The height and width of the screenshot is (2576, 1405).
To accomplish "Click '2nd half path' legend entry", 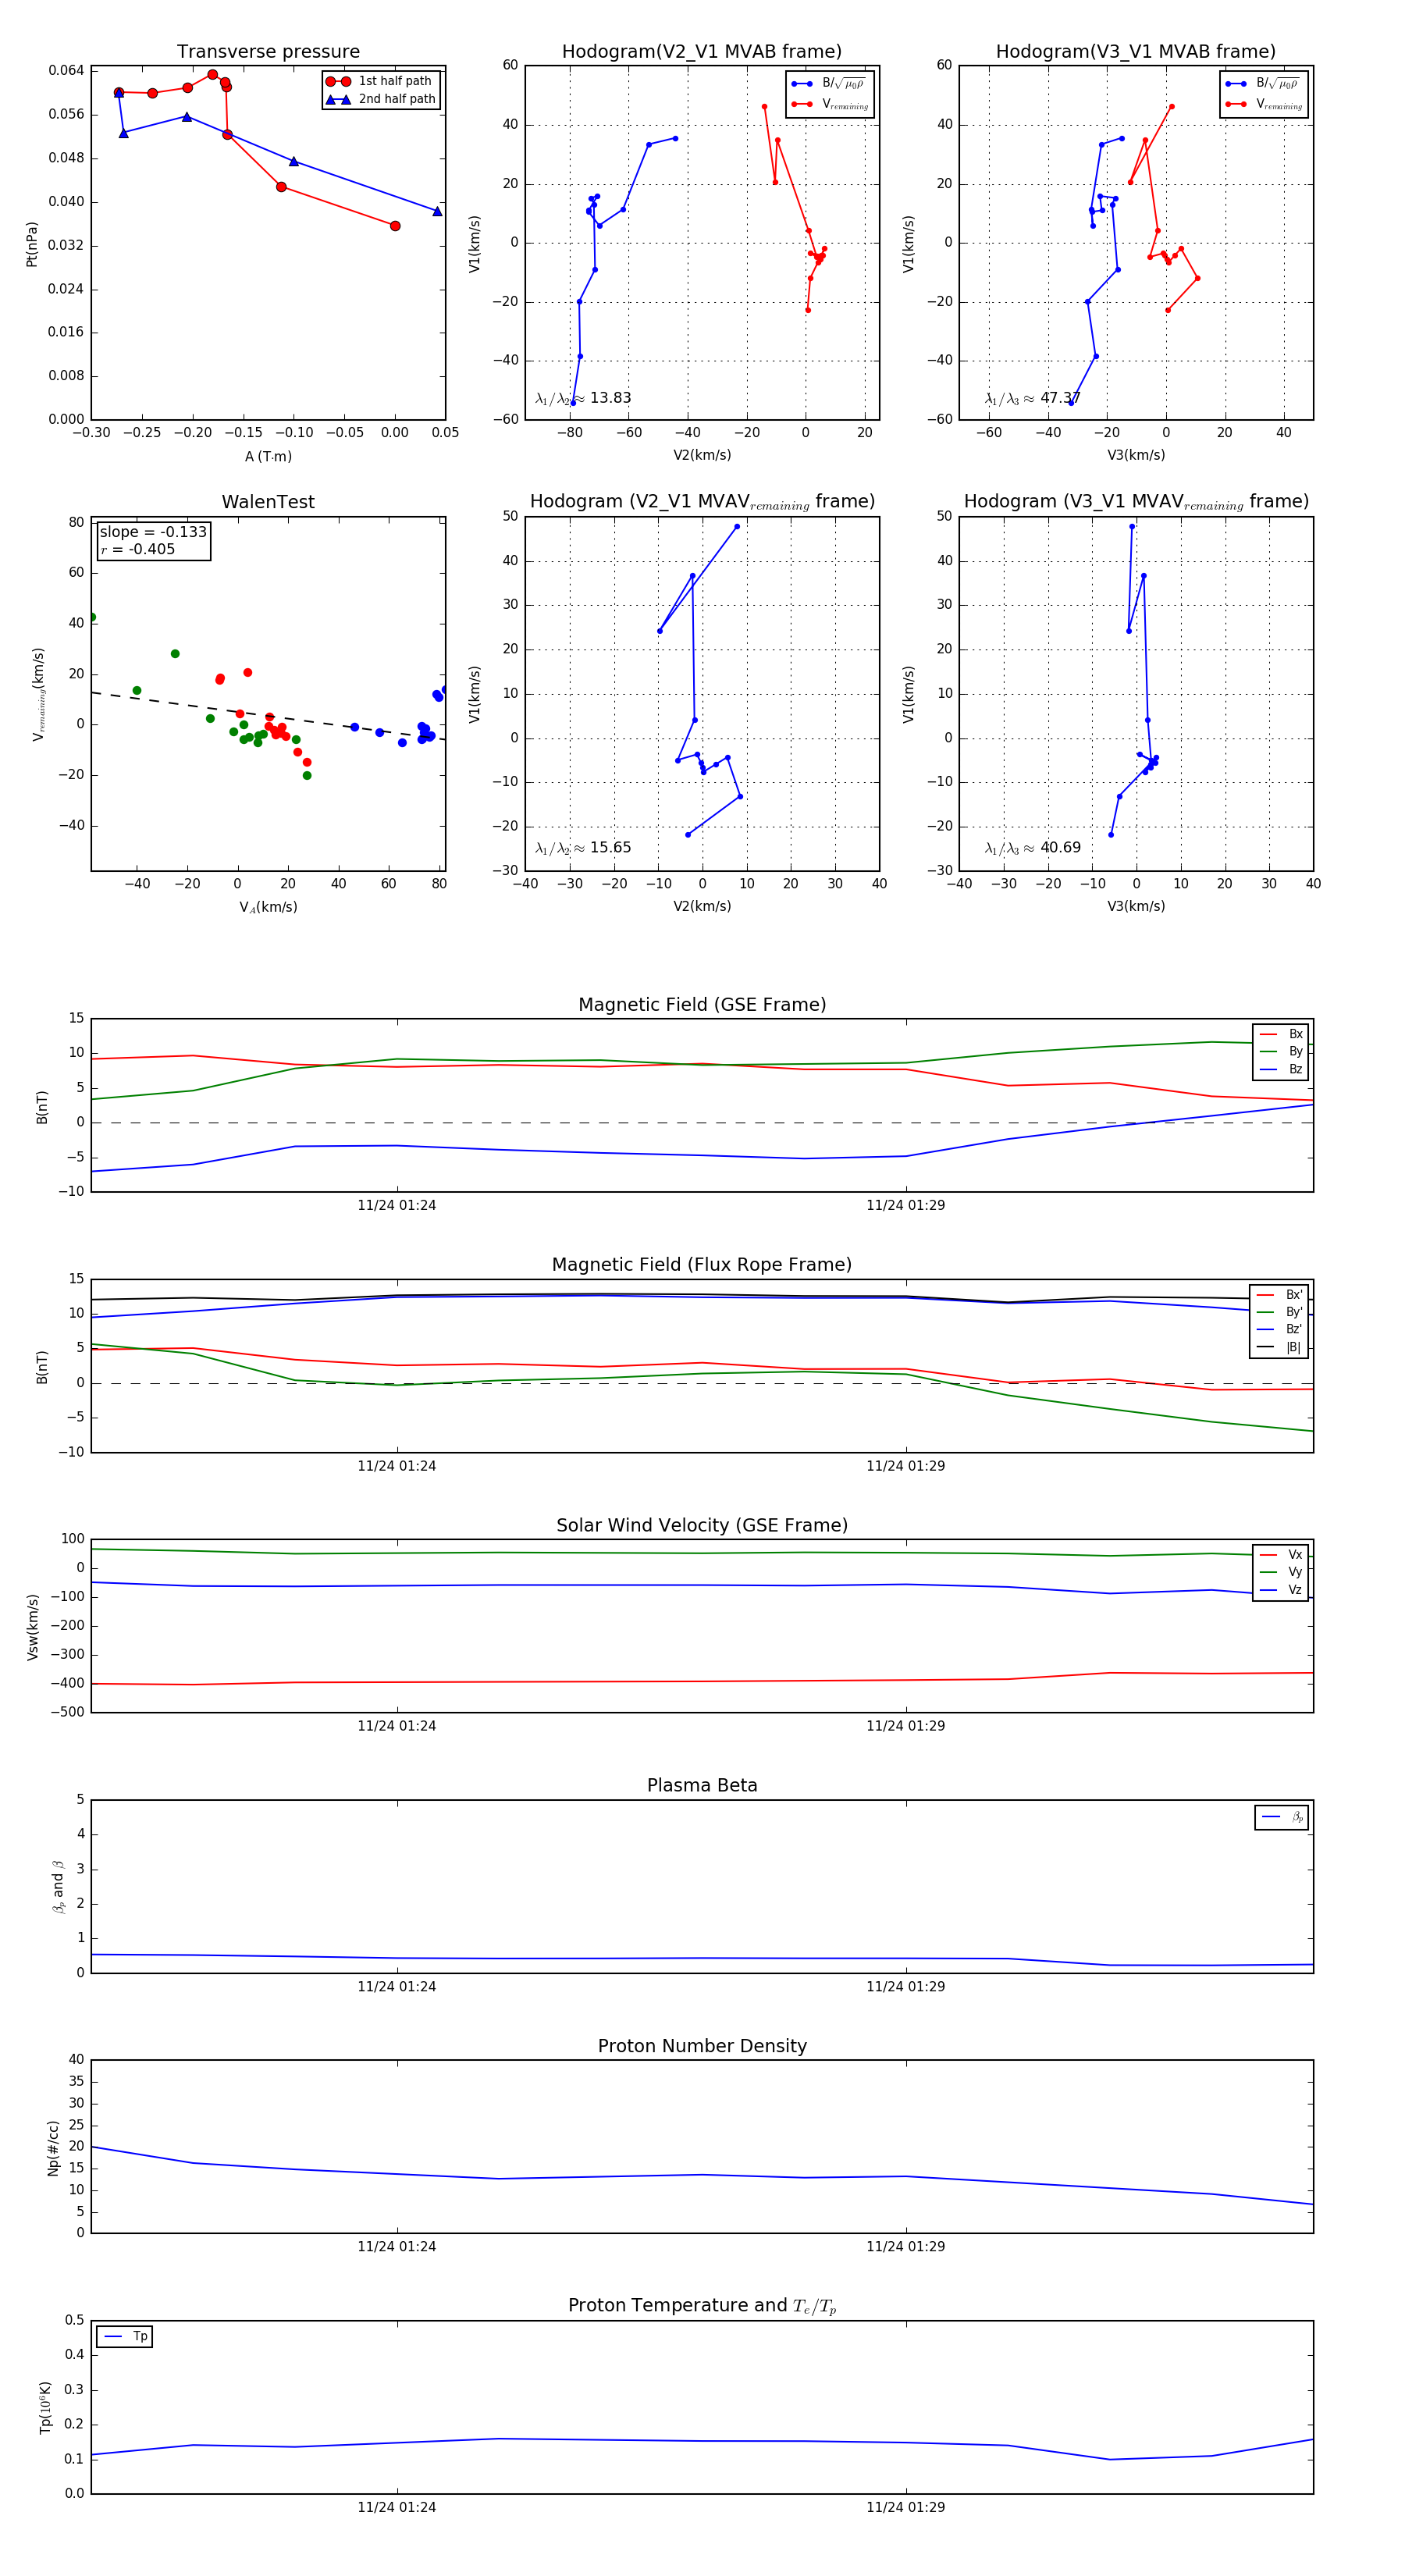I will 381,99.
